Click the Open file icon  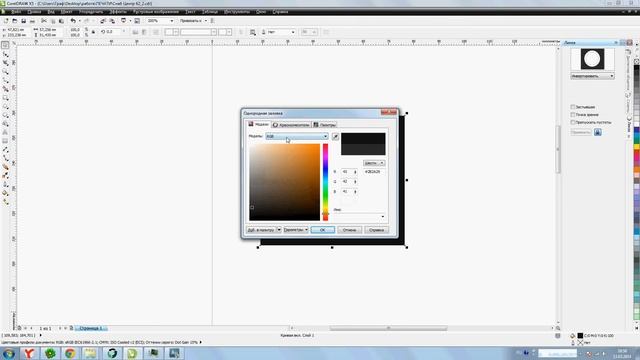click(x=15, y=21)
